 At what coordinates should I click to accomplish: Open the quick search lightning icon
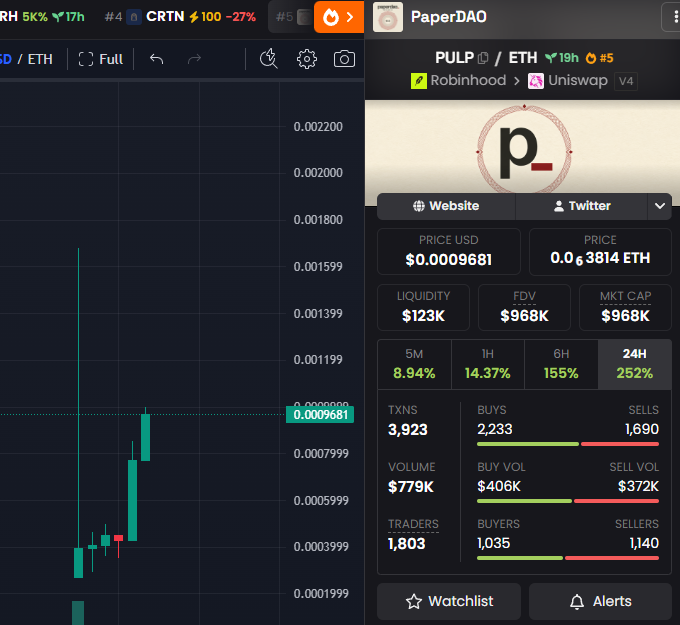tap(268, 59)
